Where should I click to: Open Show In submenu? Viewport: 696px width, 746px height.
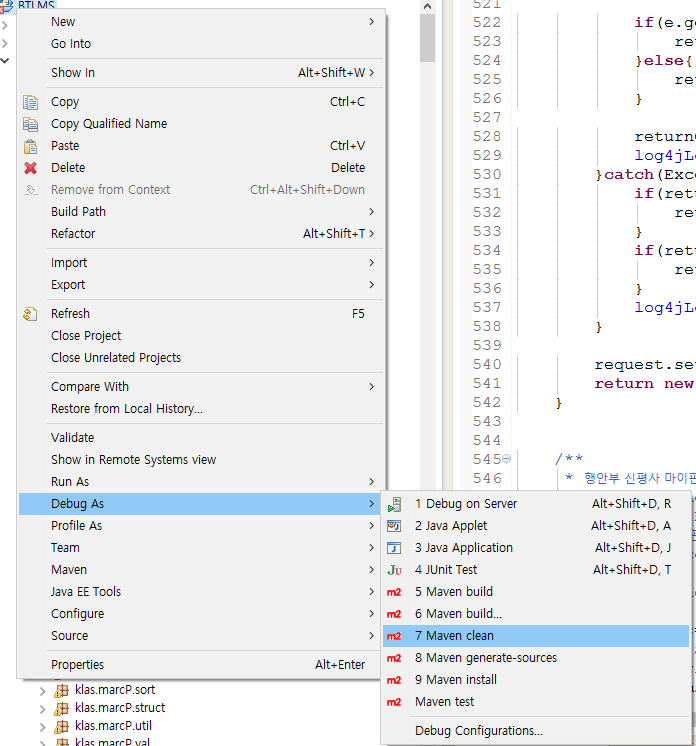click(201, 73)
